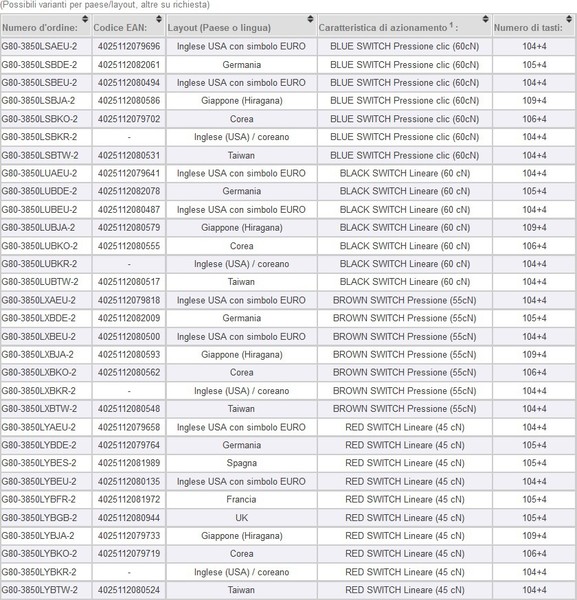Image resolution: width=577 pixels, height=600 pixels.
Task: Select order number G80-3850LYBES-2
Action: [x=39, y=463]
